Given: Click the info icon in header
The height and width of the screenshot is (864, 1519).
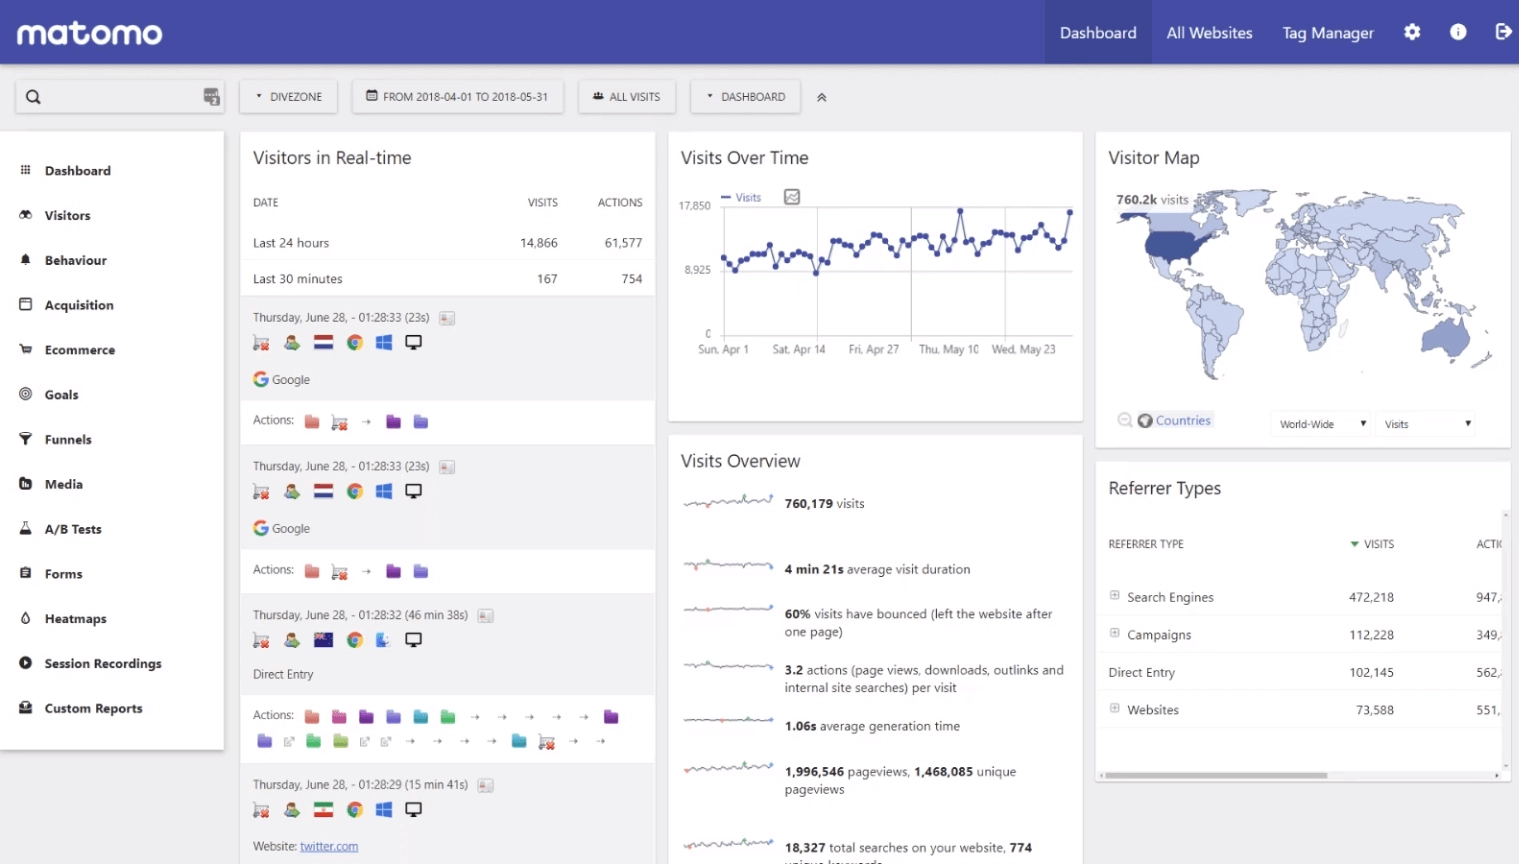Looking at the screenshot, I should point(1458,32).
